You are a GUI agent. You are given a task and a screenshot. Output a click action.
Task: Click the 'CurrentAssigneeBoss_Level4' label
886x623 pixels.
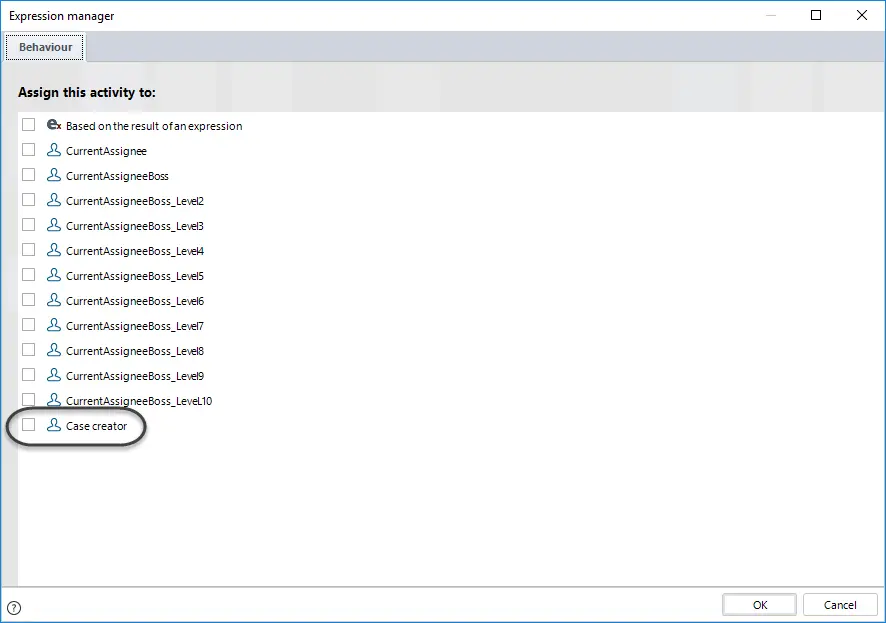(134, 251)
